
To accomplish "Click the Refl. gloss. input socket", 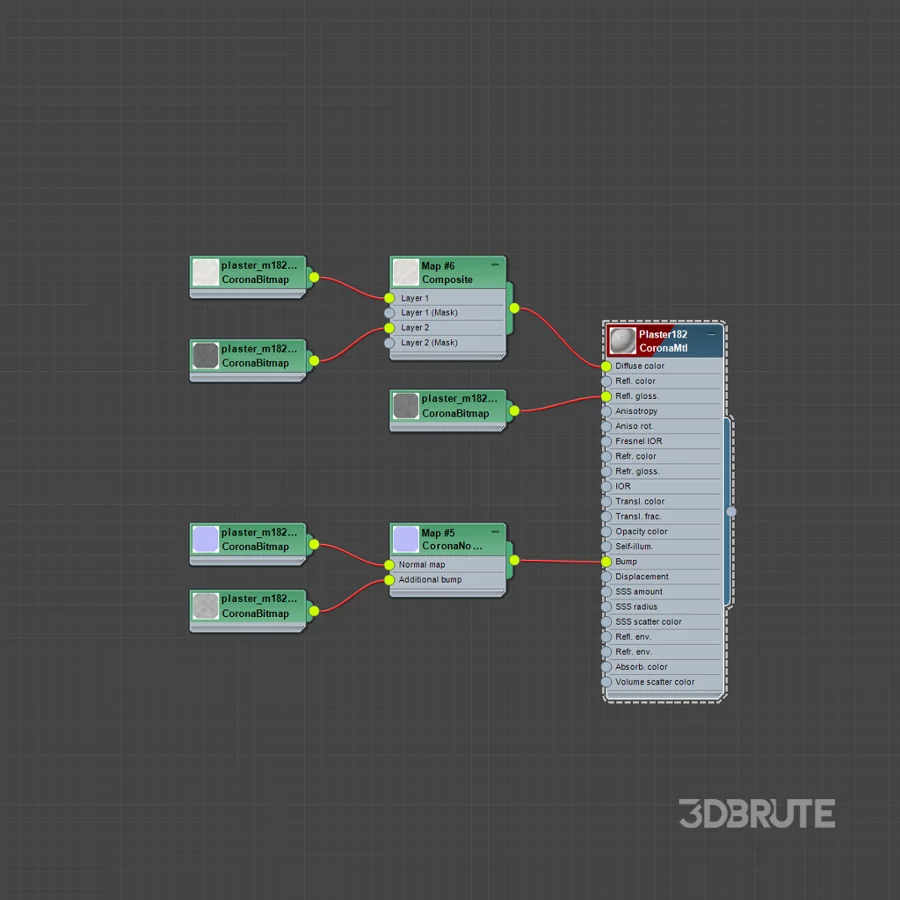I will click(x=607, y=396).
